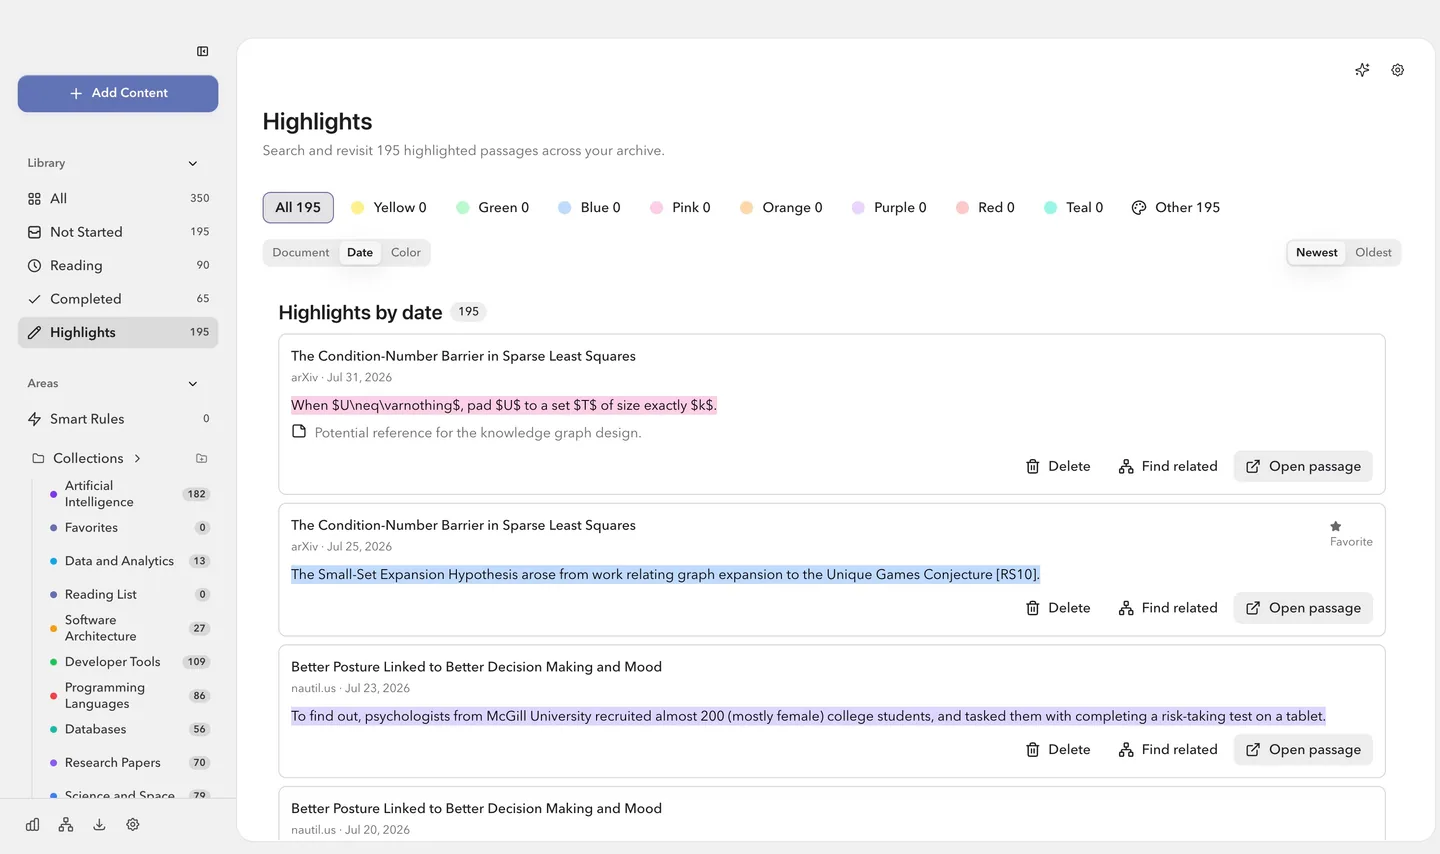Delete the Jul 31 highlight
This screenshot has height=854, width=1440.
tap(1058, 466)
